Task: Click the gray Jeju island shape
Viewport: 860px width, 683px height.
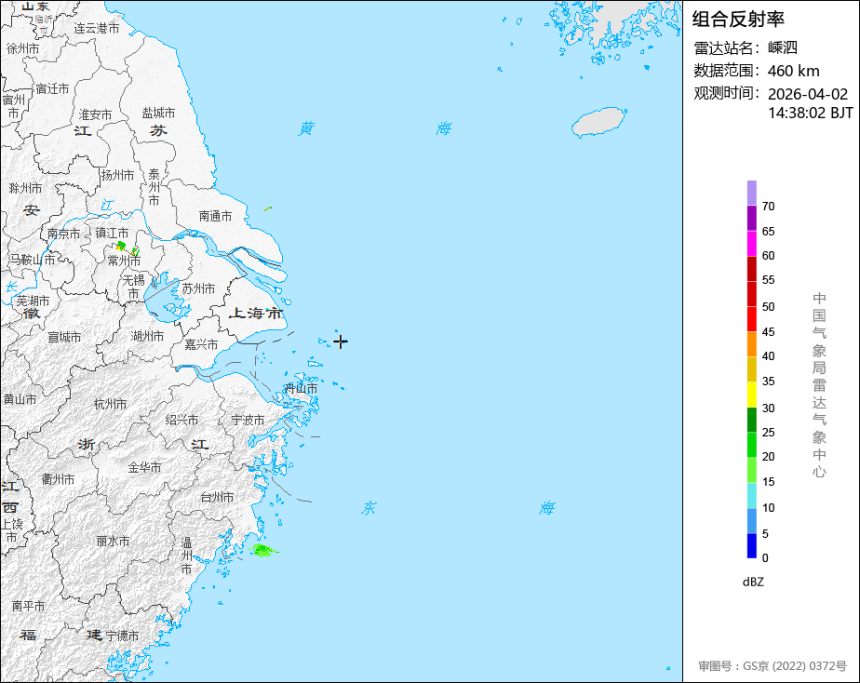Action: (x=599, y=122)
